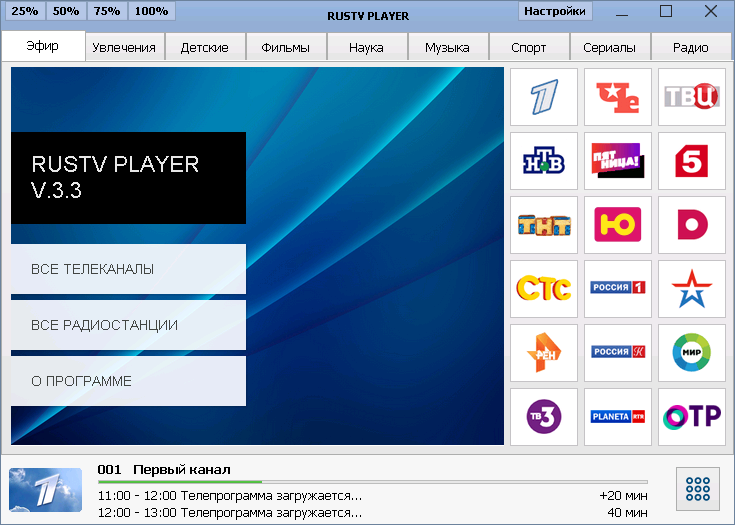The height and width of the screenshot is (525, 735).
Task: Switch to the Радио tab
Action: [691, 47]
